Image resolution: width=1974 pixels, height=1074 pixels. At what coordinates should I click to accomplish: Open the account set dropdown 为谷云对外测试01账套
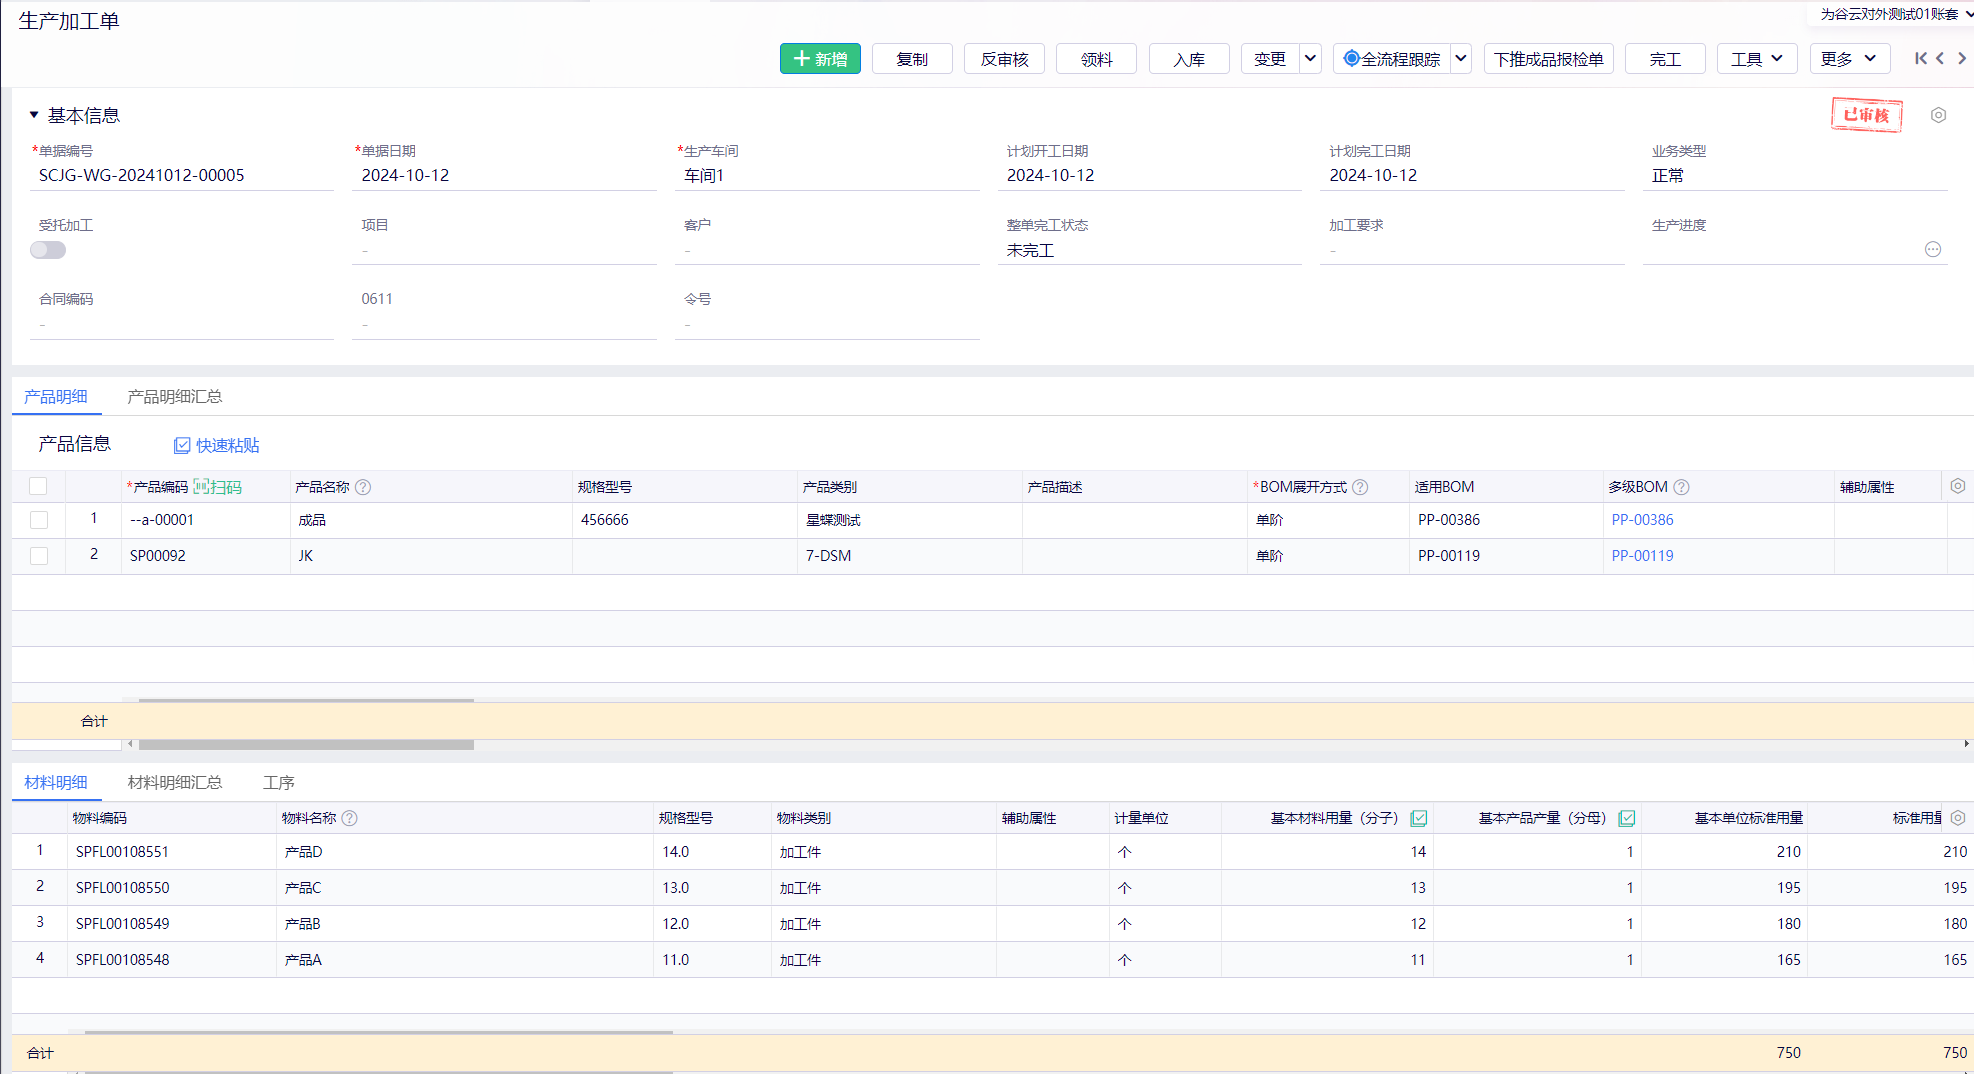(x=1896, y=14)
